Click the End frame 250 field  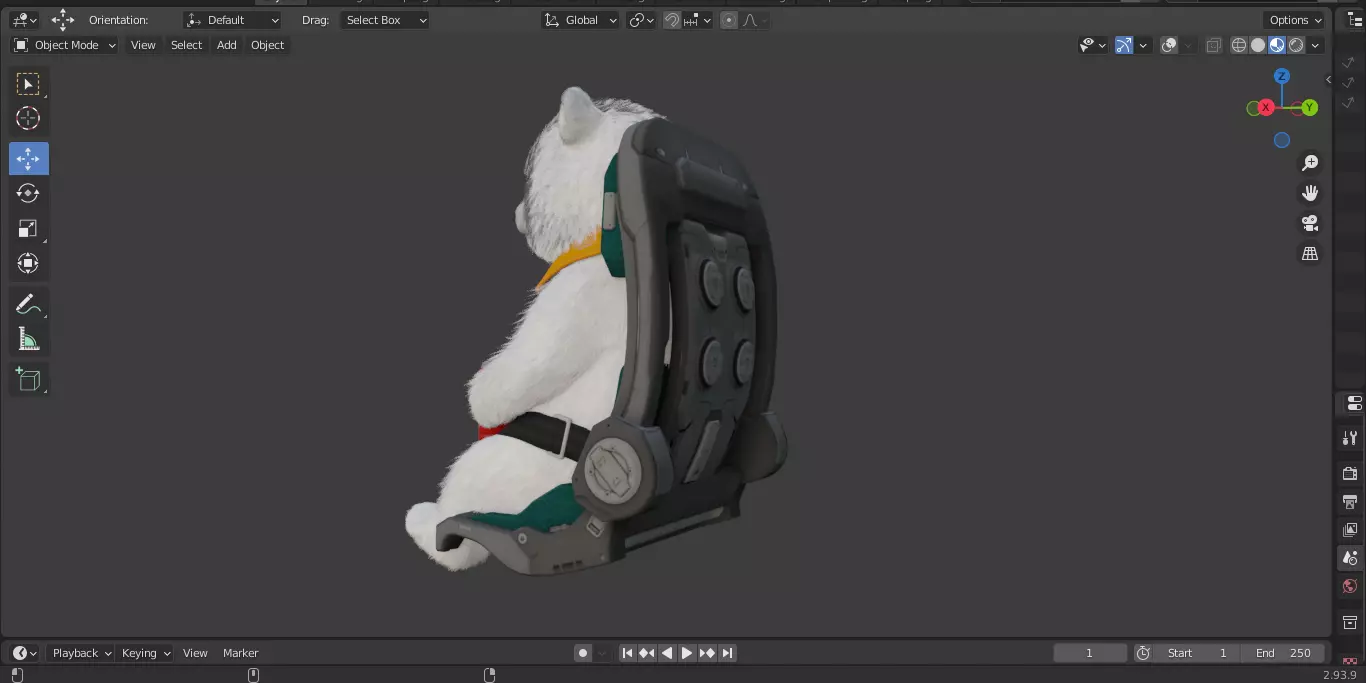point(1283,653)
